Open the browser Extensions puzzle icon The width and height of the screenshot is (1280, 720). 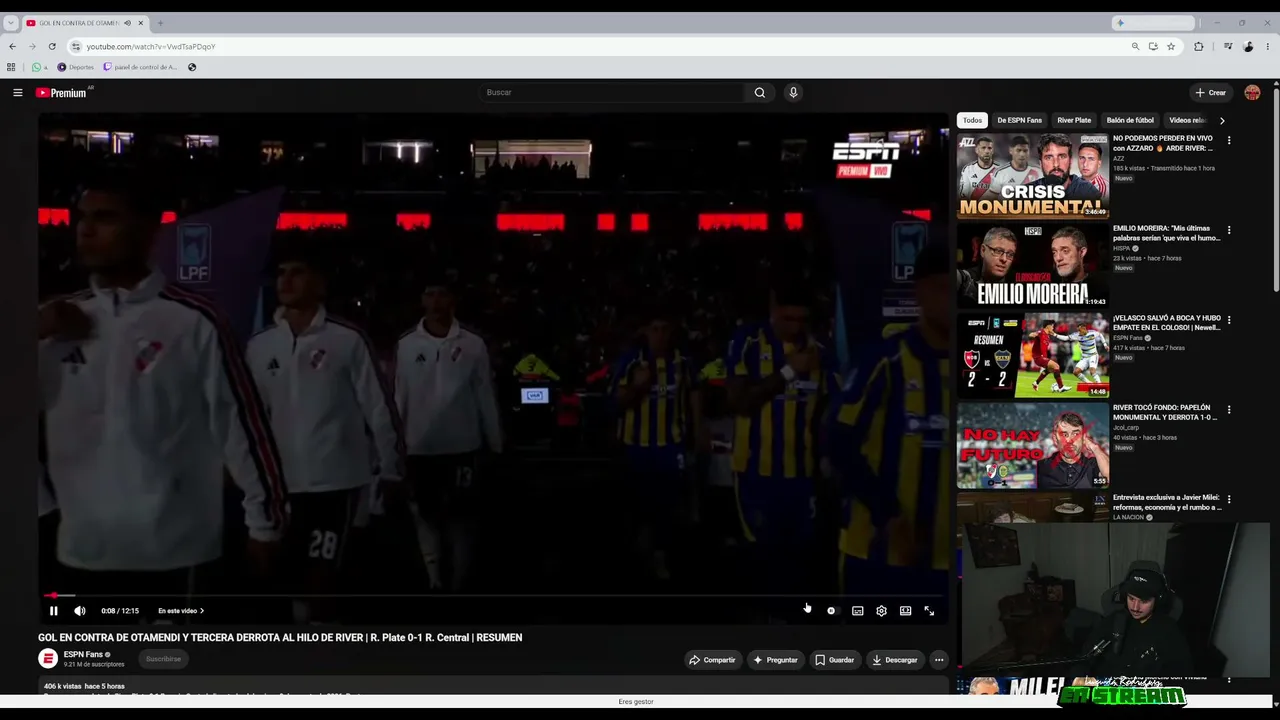point(1199,46)
